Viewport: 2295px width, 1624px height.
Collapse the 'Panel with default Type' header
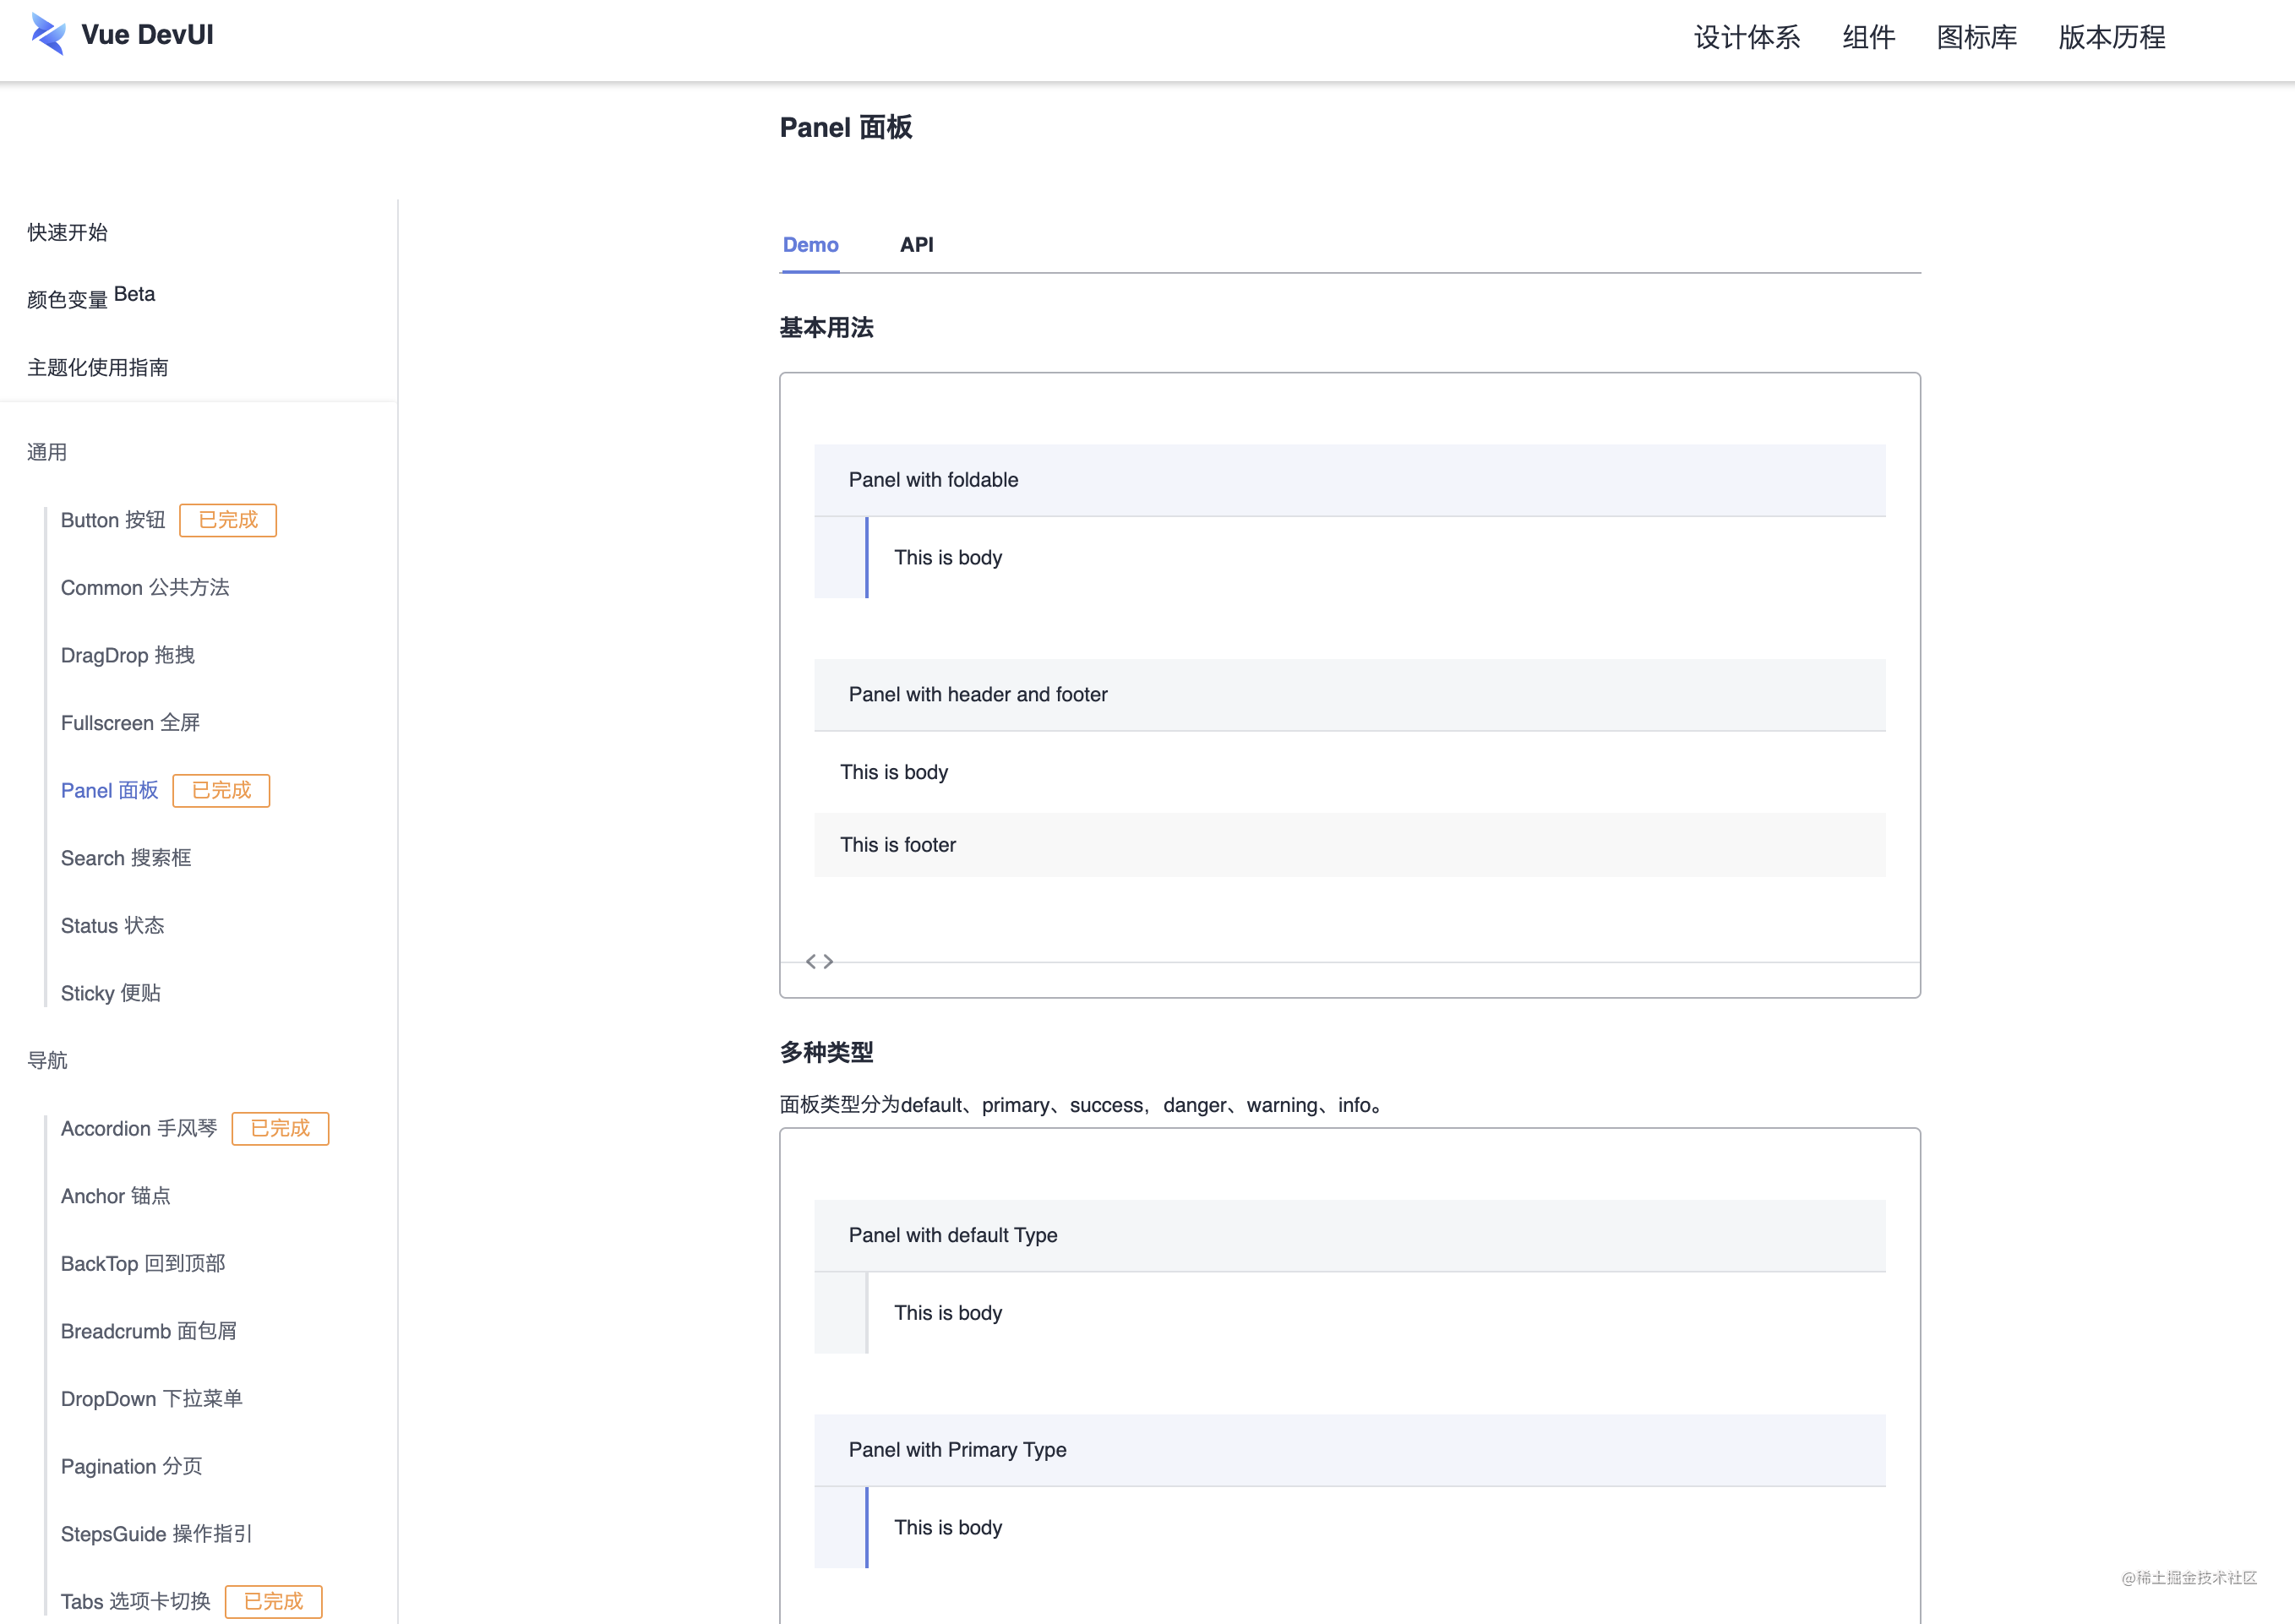point(1349,1235)
